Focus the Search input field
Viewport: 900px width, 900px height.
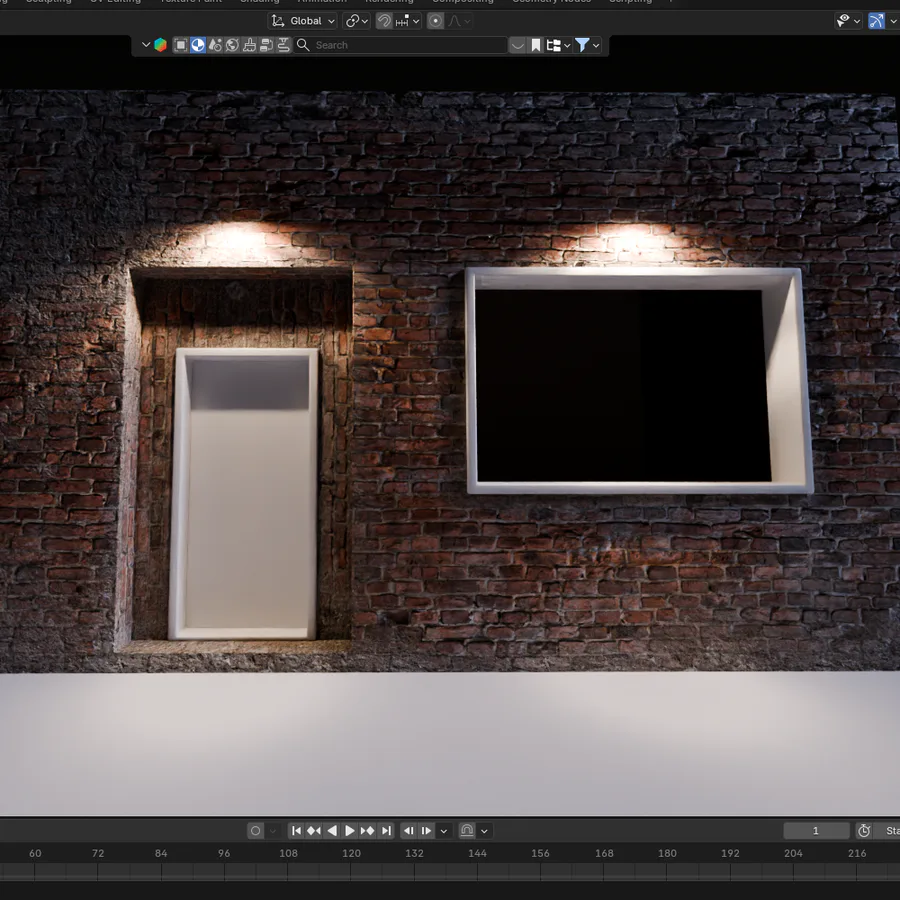click(401, 45)
